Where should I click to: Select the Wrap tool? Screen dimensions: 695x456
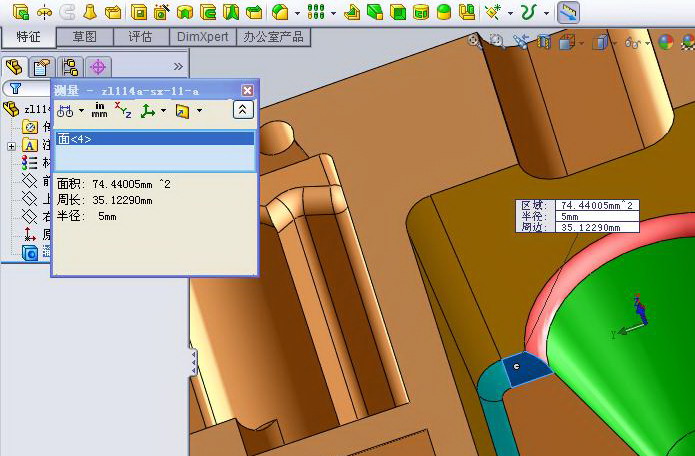(421, 12)
